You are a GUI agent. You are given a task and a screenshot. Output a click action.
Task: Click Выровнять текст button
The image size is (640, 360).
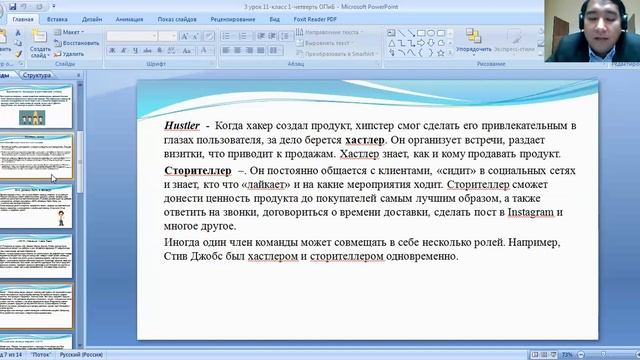coord(324,43)
